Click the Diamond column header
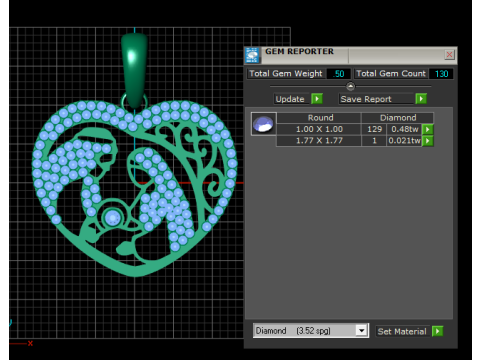The width and height of the screenshot is (480, 360). point(398,118)
